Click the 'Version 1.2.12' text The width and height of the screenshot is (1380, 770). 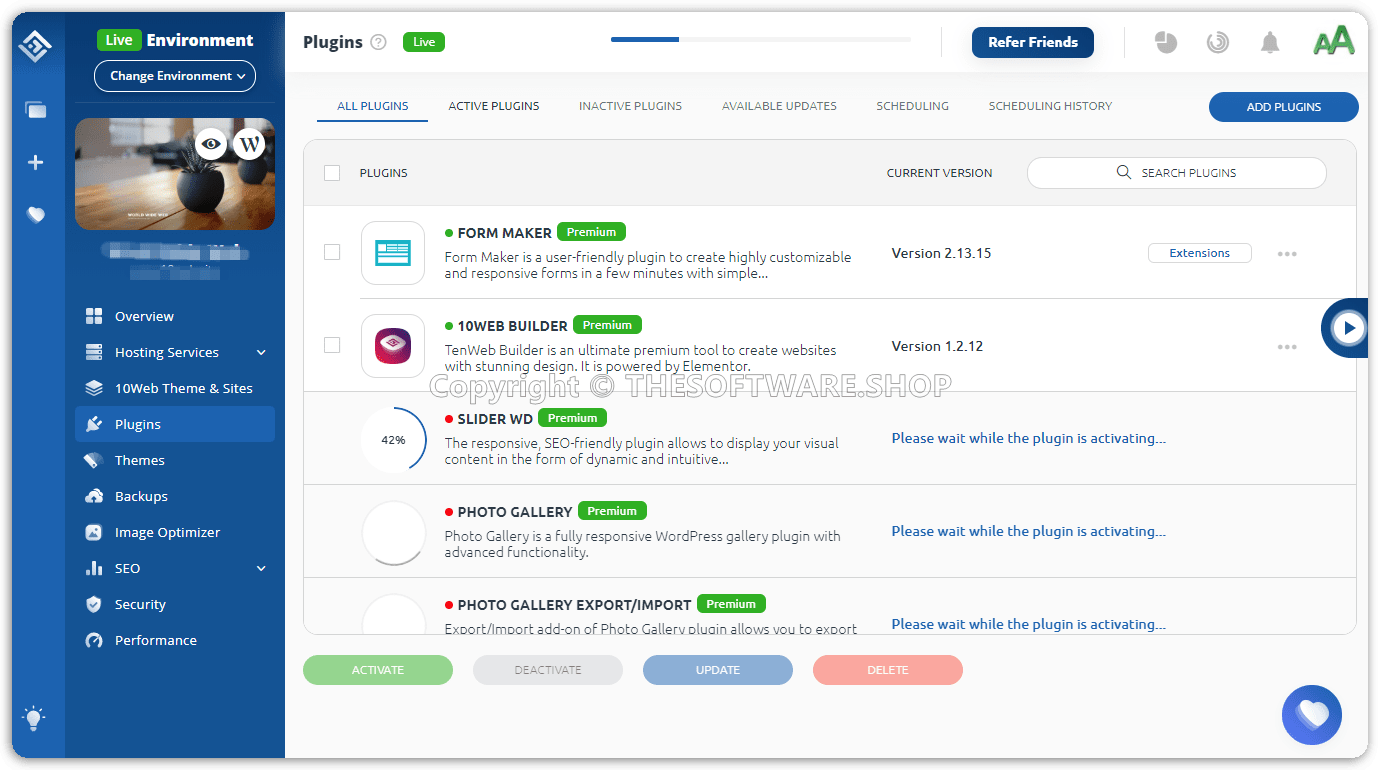tap(937, 346)
